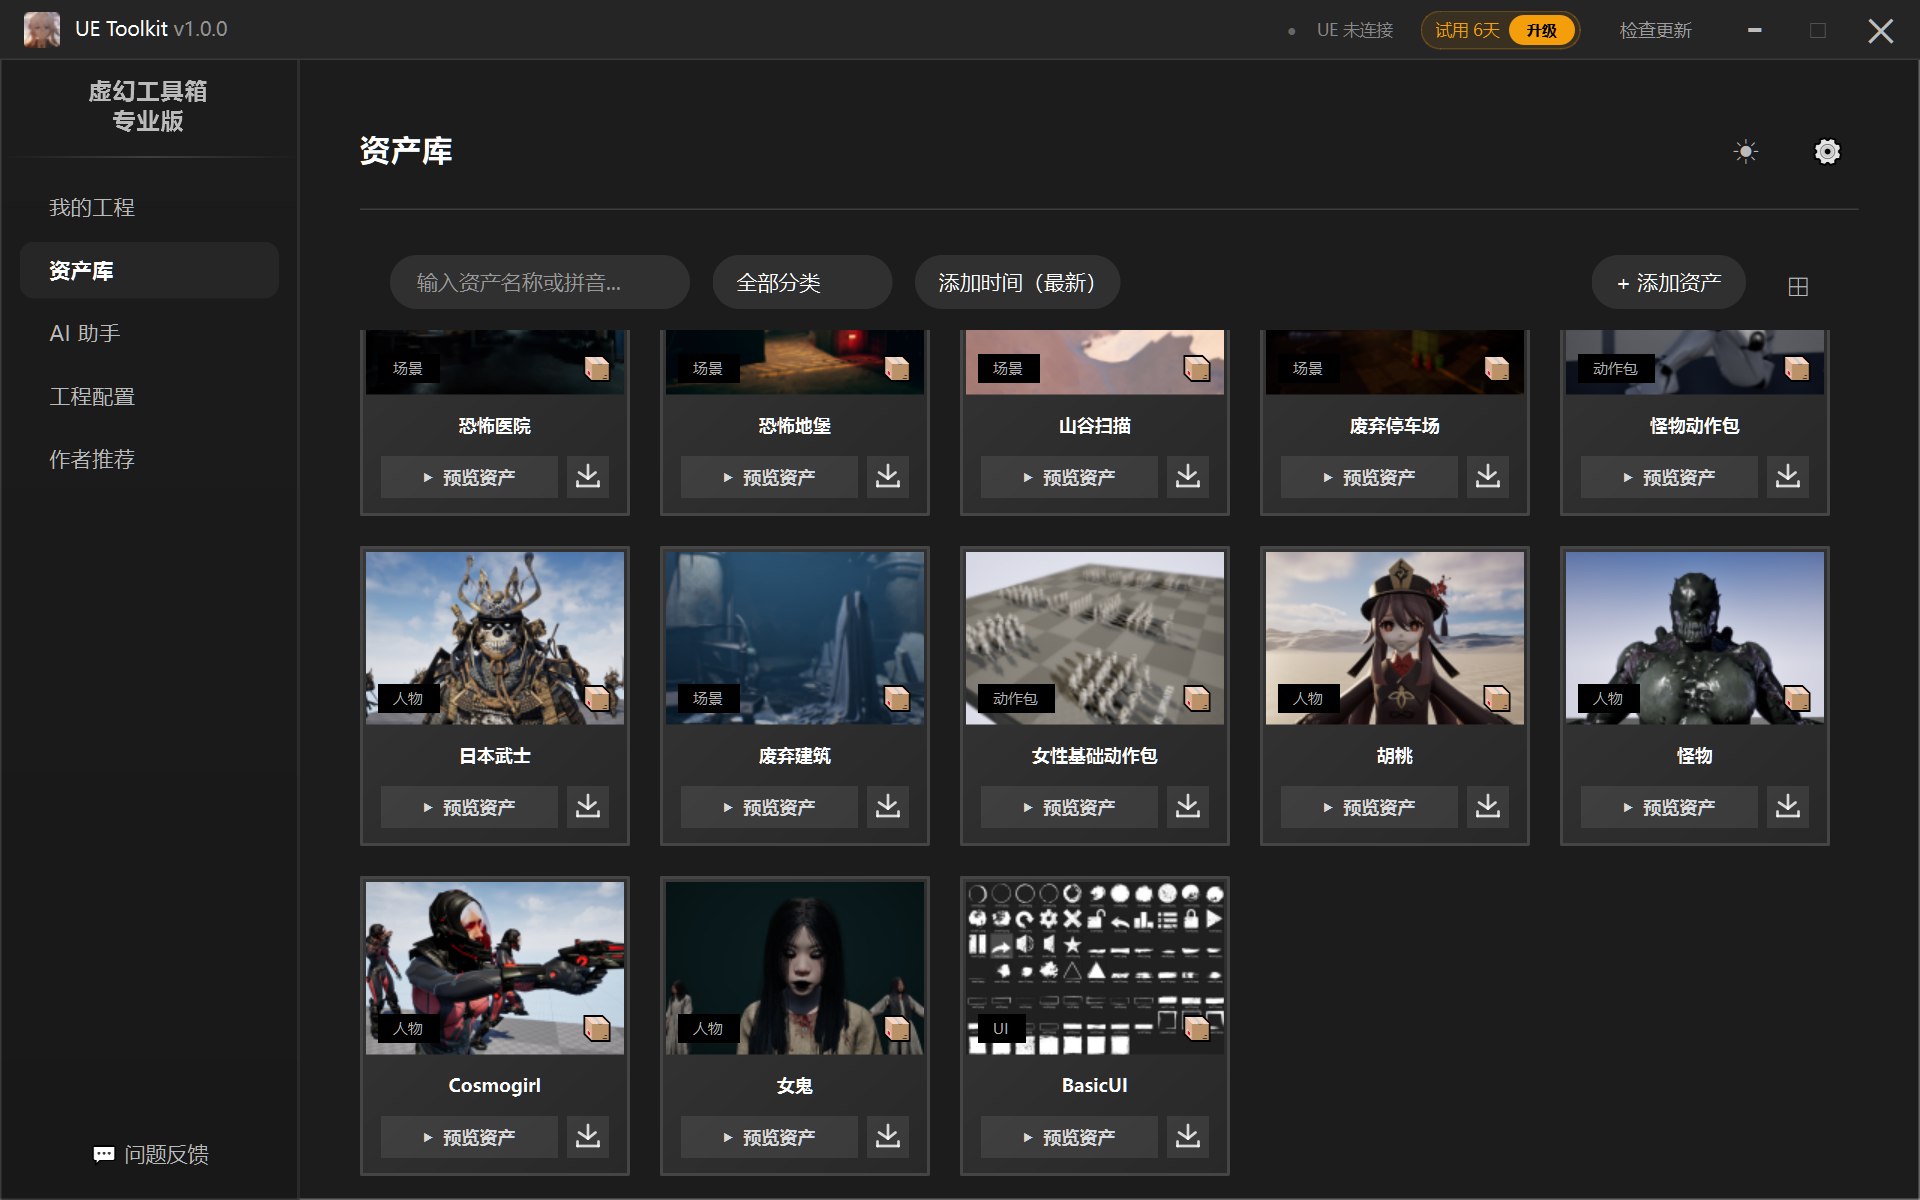This screenshot has height=1200, width=1920.
Task: Toggle light/dark theme with the sun icon
Action: [x=1745, y=151]
